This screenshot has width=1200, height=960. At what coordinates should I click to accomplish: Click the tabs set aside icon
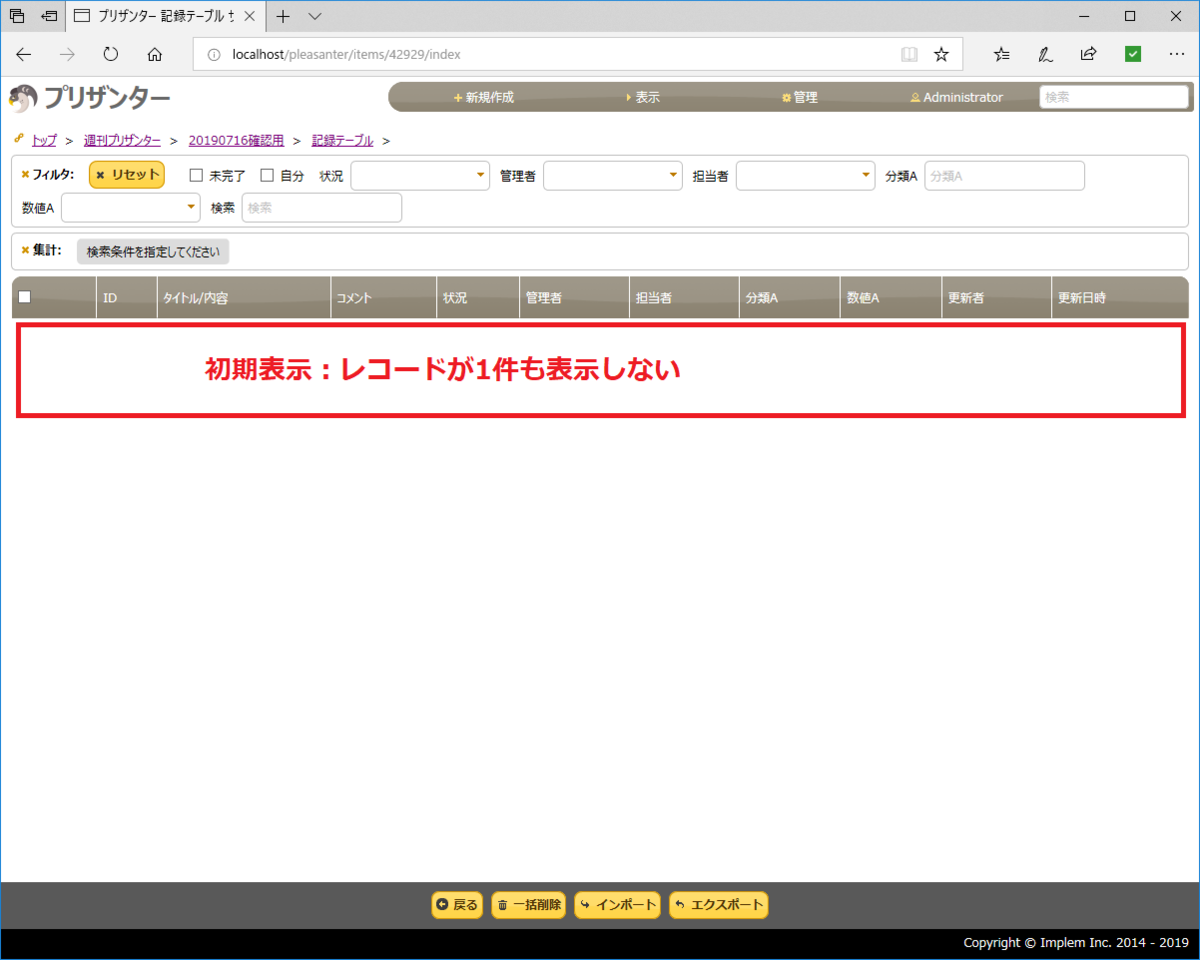[x=17, y=16]
